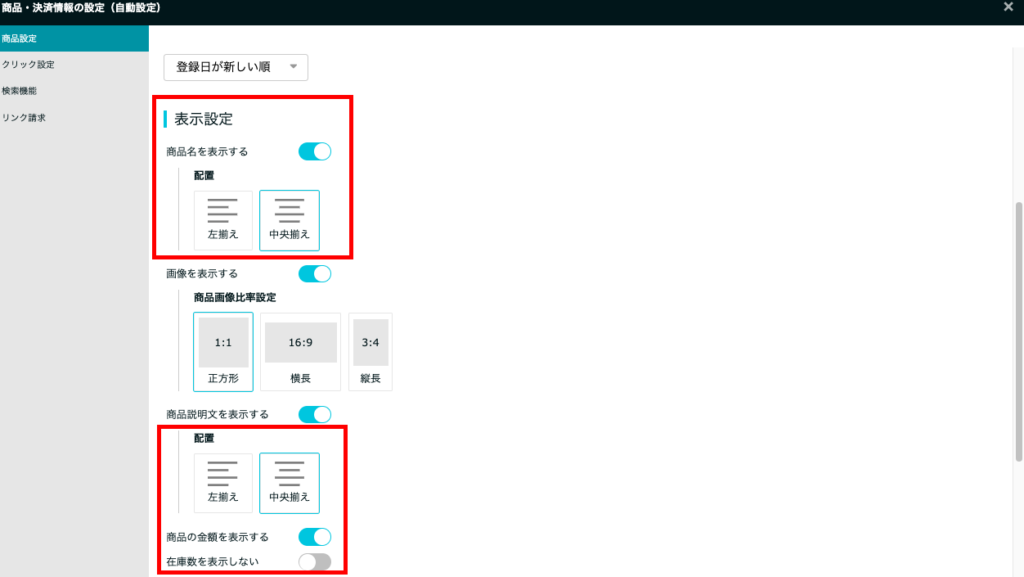Disable the 画像を表示する switch
1024x577 pixels.
pos(314,274)
